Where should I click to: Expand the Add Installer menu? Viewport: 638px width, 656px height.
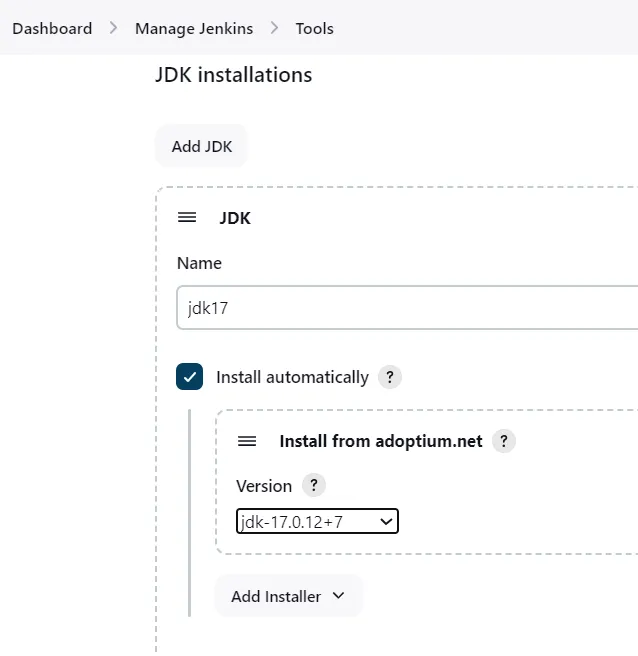[x=288, y=596]
